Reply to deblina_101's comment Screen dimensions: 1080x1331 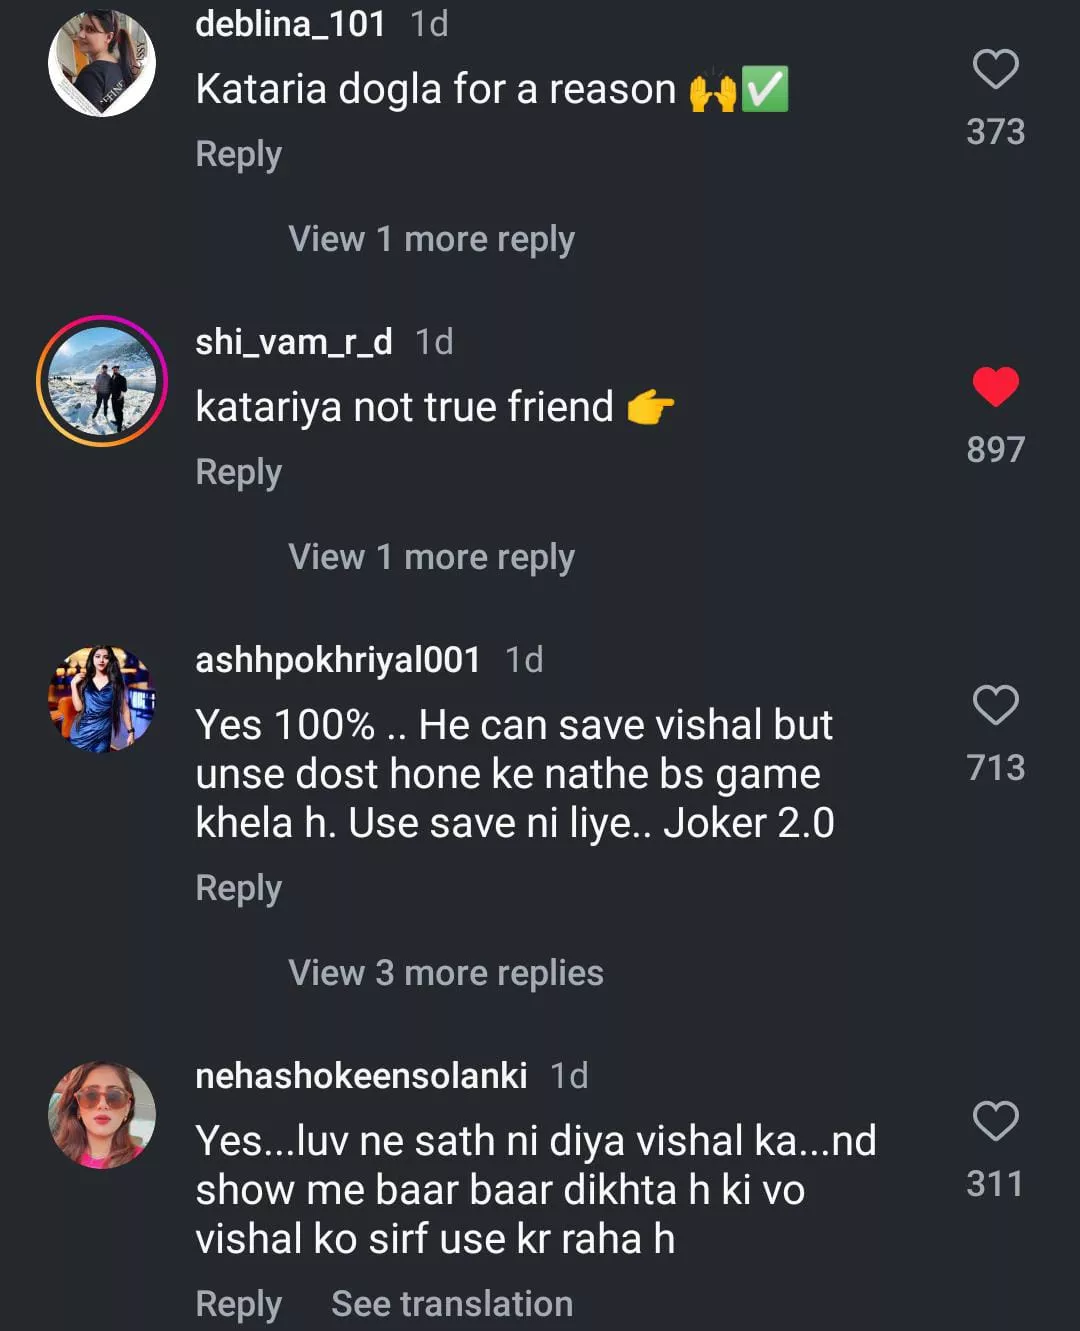238,155
